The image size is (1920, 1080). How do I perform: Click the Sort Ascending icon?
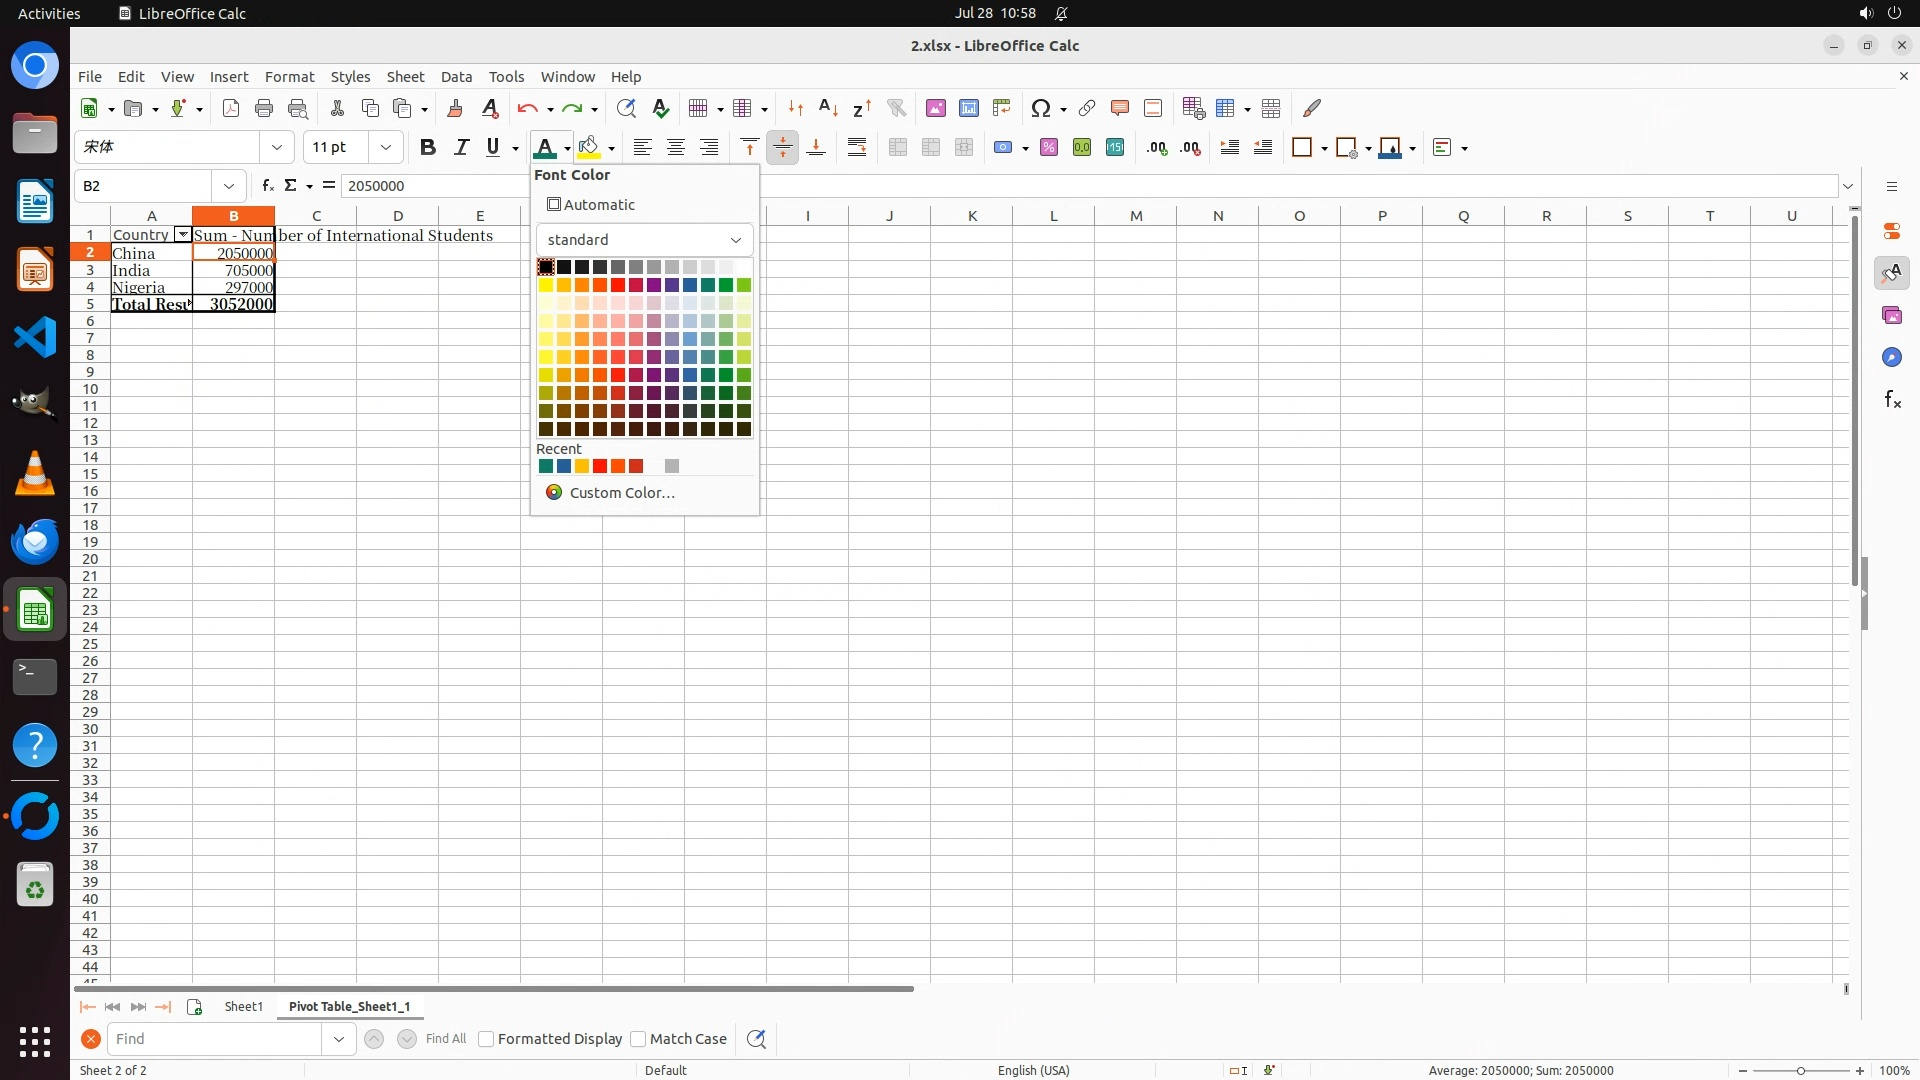[x=828, y=108]
